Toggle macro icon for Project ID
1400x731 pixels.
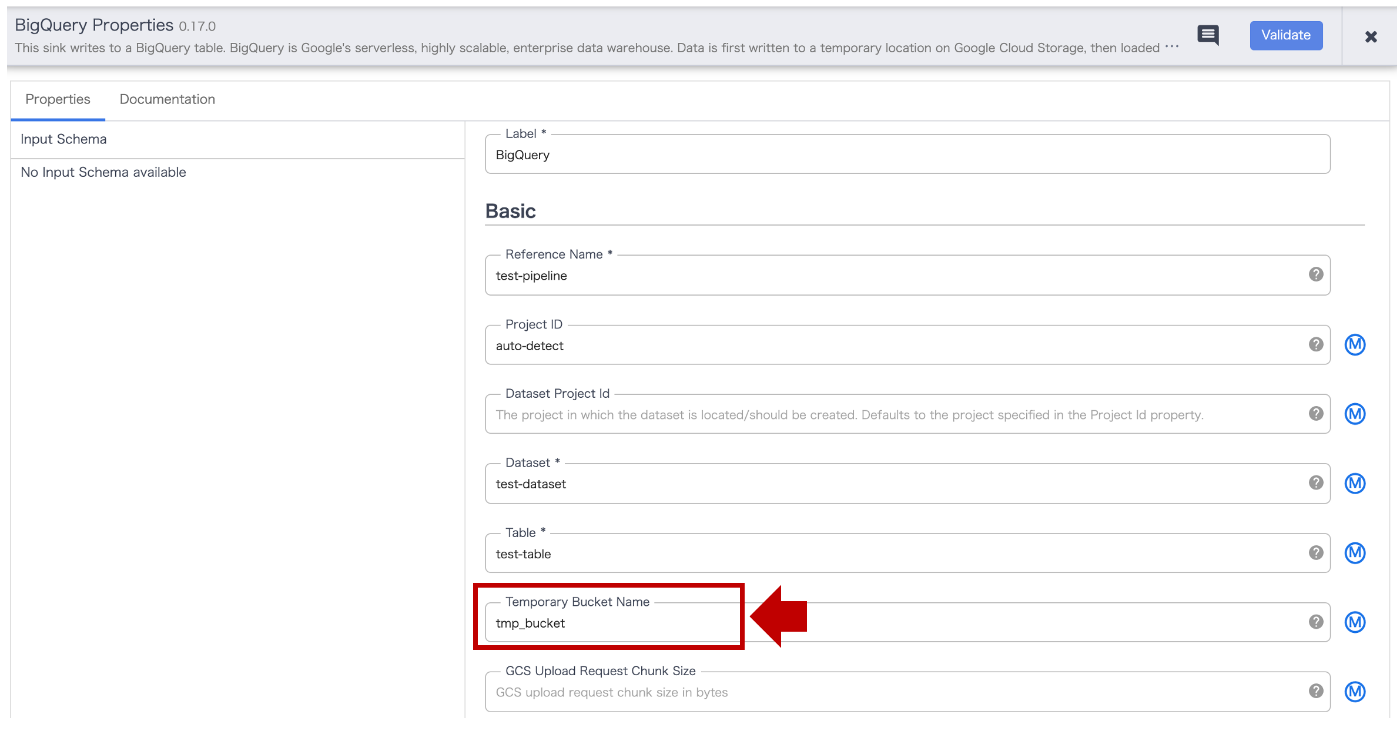tap(1355, 345)
